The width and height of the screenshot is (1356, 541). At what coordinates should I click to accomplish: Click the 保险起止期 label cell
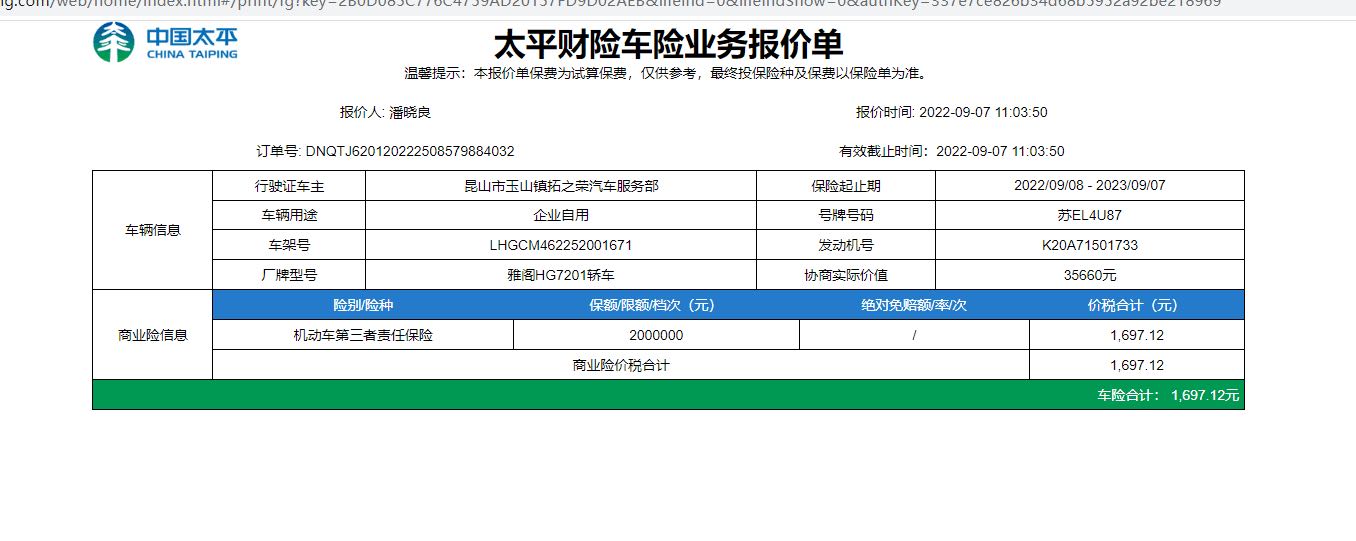coord(846,186)
